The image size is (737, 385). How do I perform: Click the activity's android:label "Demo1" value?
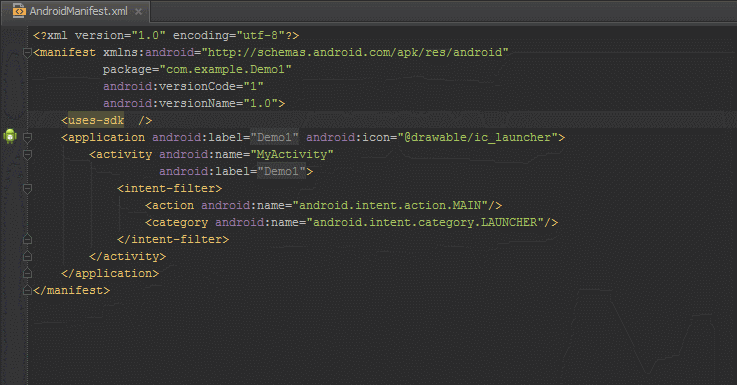coord(282,171)
